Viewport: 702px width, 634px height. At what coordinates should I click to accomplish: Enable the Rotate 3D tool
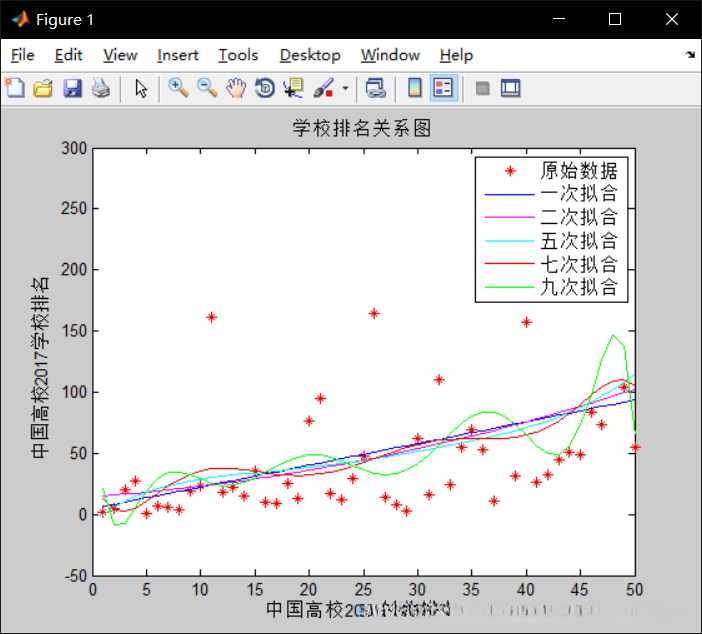265,88
